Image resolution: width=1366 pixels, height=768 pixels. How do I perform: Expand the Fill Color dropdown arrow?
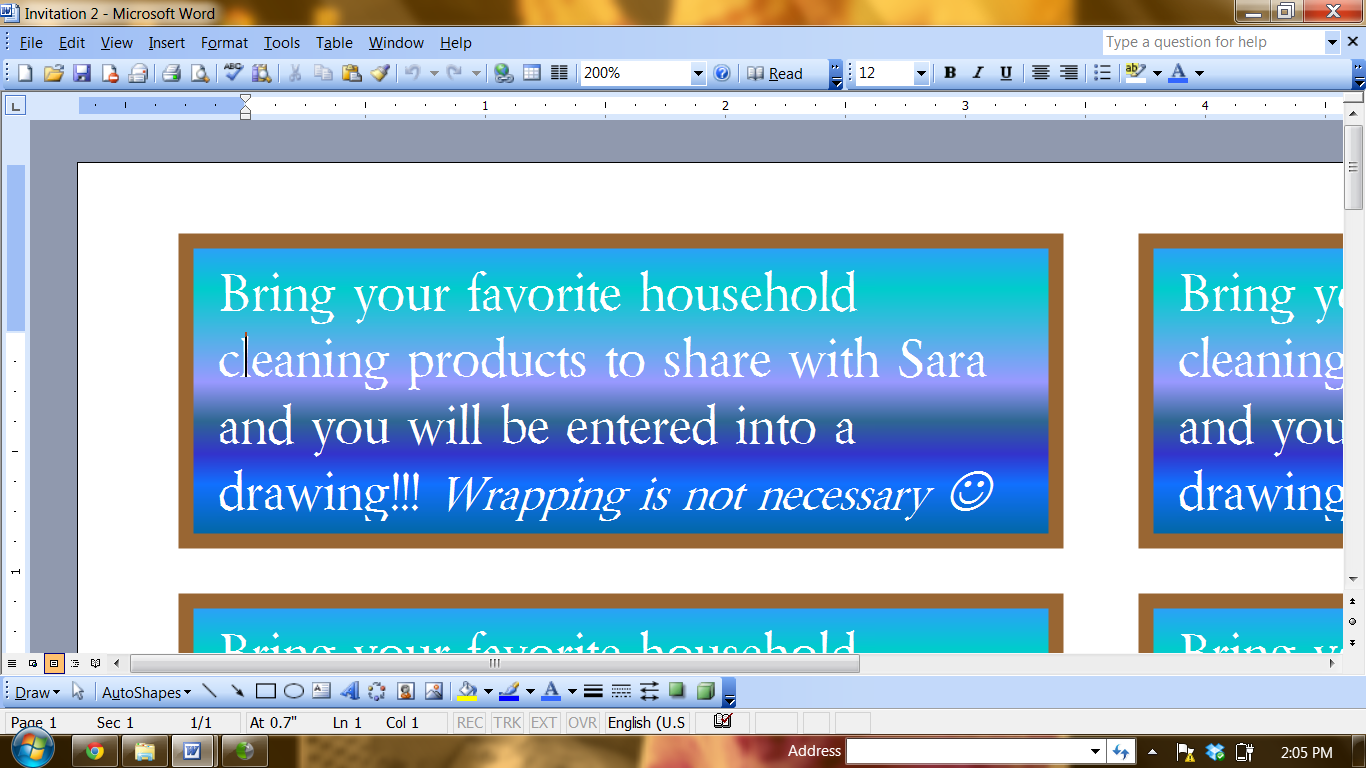coord(488,691)
